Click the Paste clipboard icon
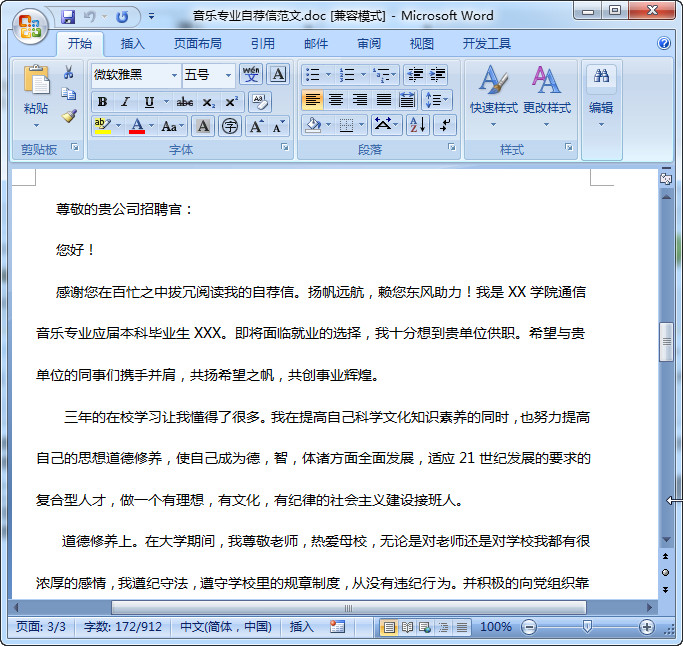 click(36, 79)
